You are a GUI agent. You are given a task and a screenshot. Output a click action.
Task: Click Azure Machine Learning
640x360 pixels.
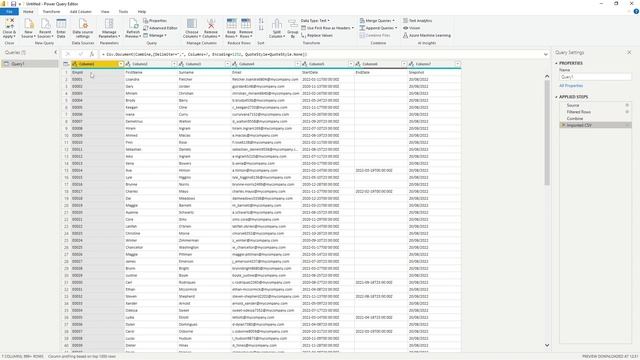[427, 36]
